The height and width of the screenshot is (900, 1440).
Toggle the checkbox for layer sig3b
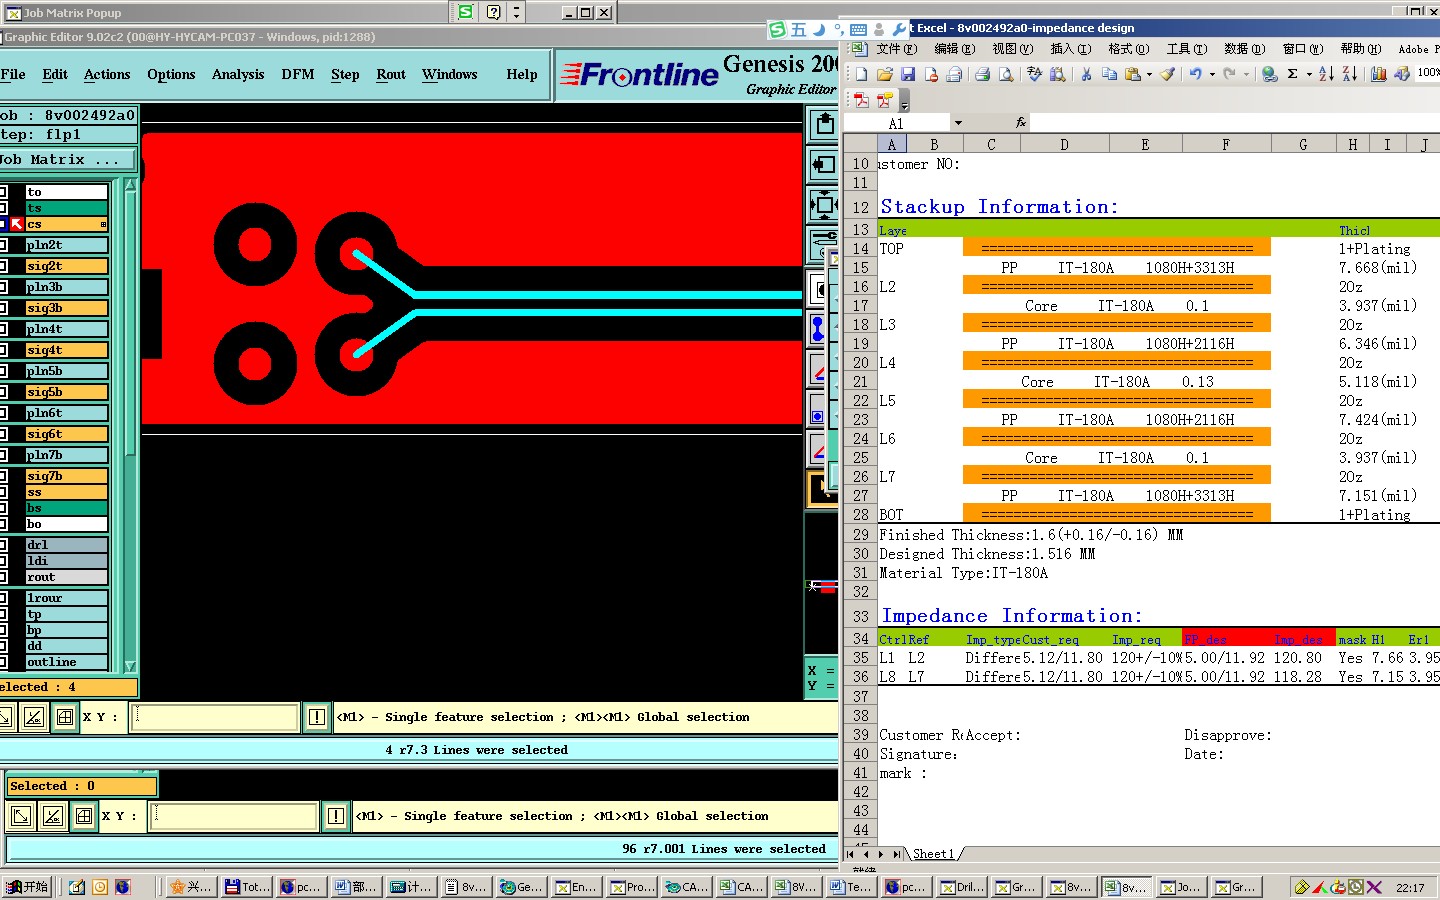coord(4,308)
